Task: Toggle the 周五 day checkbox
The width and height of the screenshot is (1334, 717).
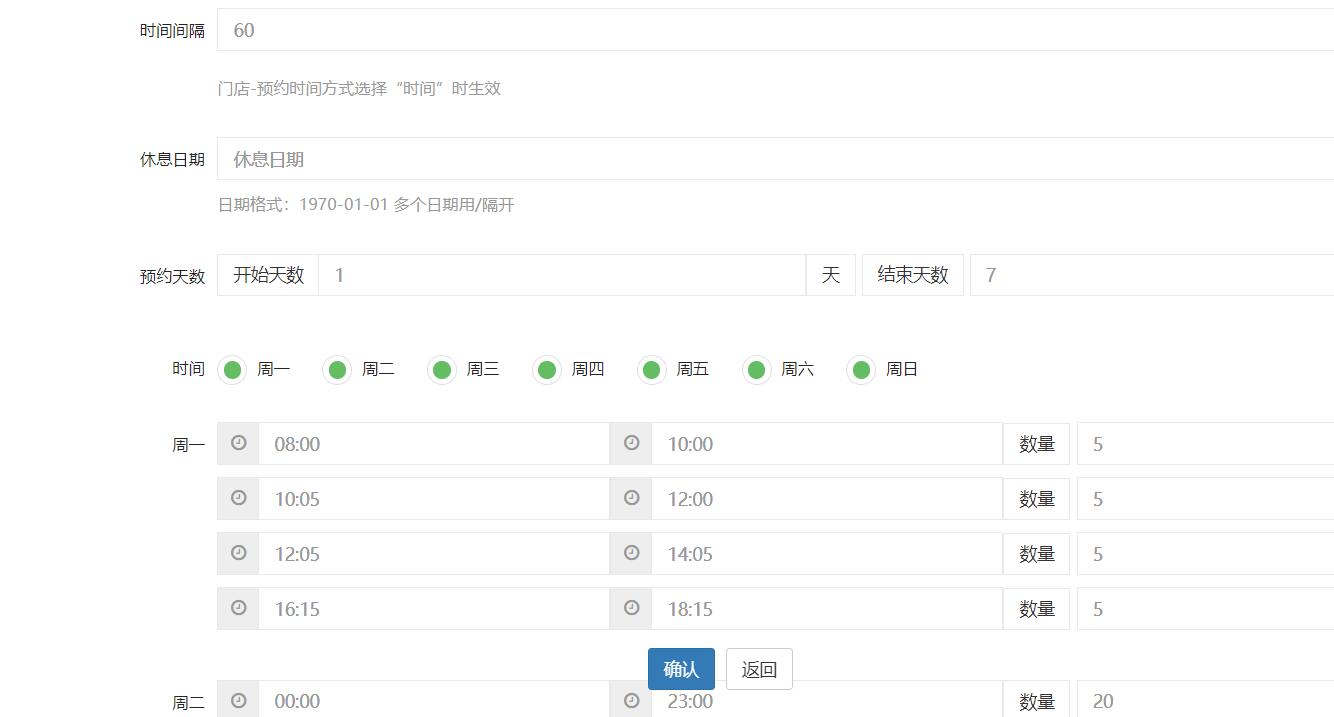Action: (652, 370)
